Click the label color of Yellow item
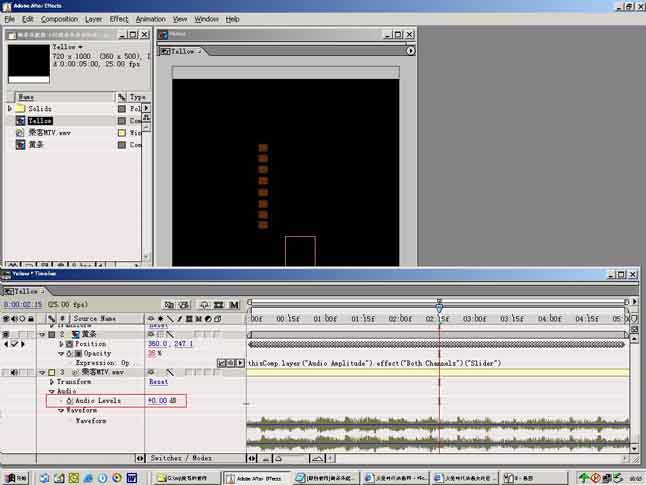The width and height of the screenshot is (646, 485). pos(122,121)
